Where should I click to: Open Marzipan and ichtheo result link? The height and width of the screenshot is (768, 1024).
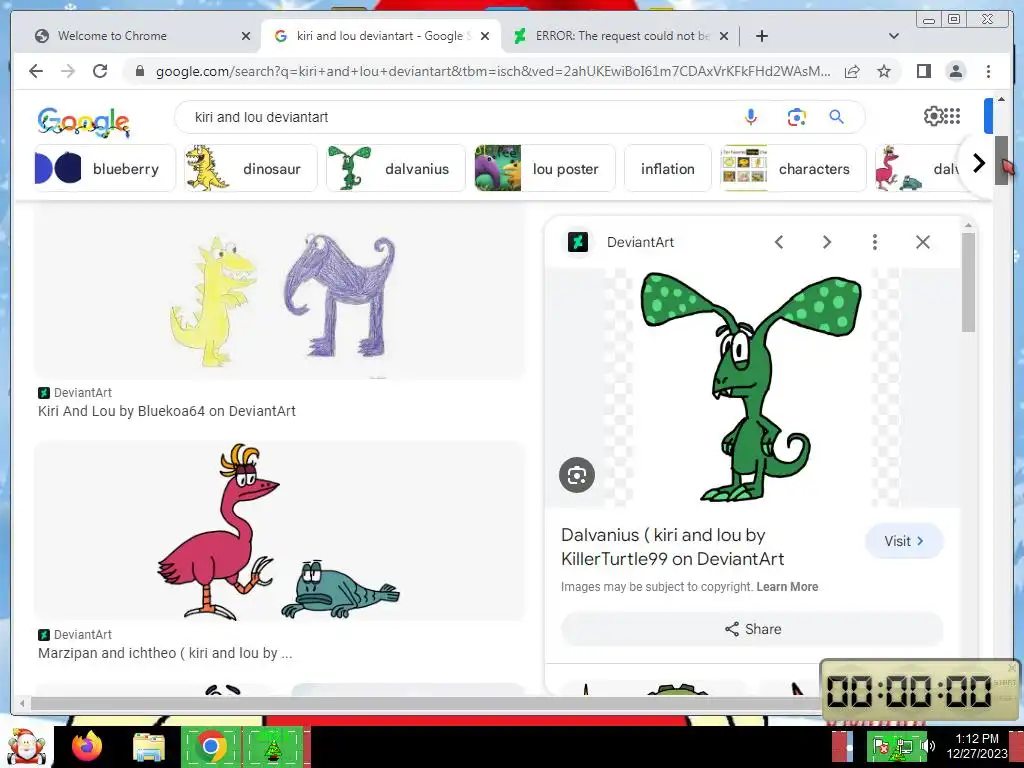click(165, 653)
